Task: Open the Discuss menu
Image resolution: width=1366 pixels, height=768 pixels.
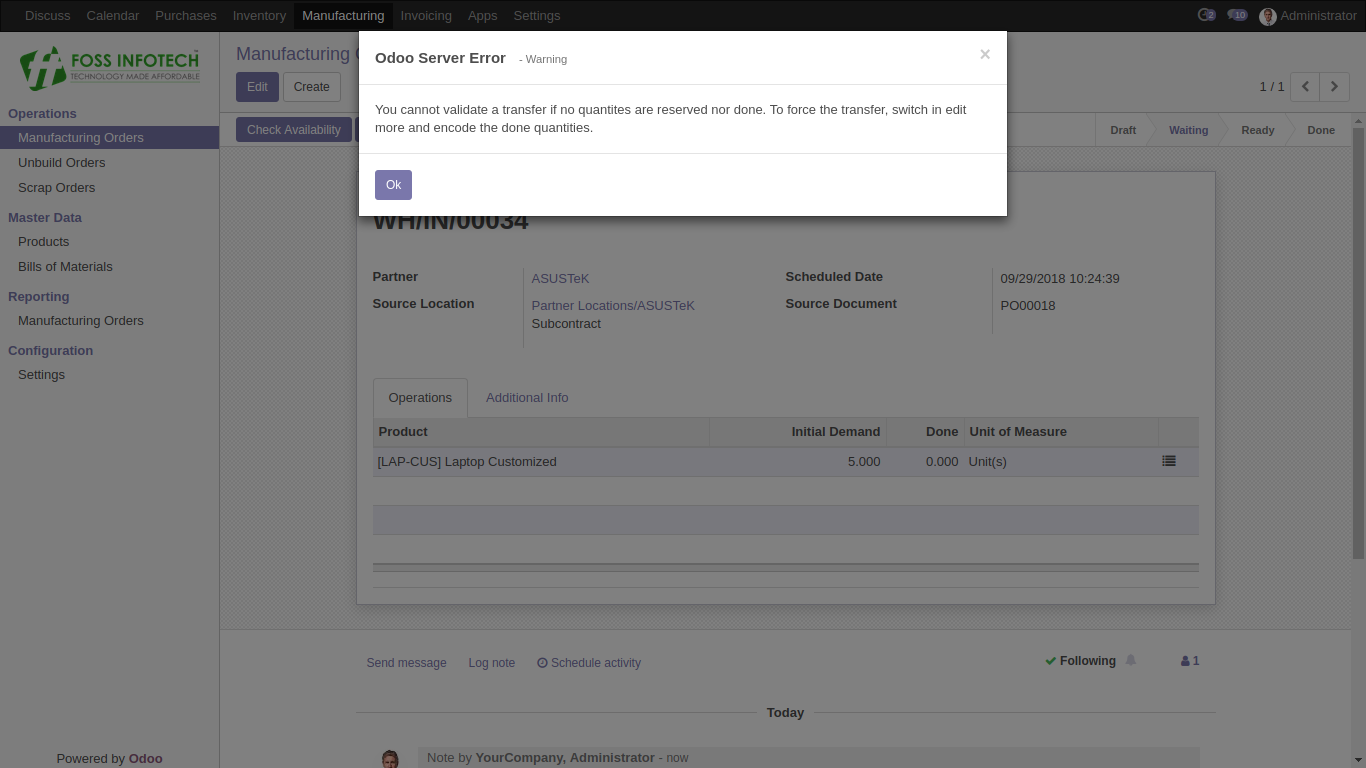Action: point(48,16)
